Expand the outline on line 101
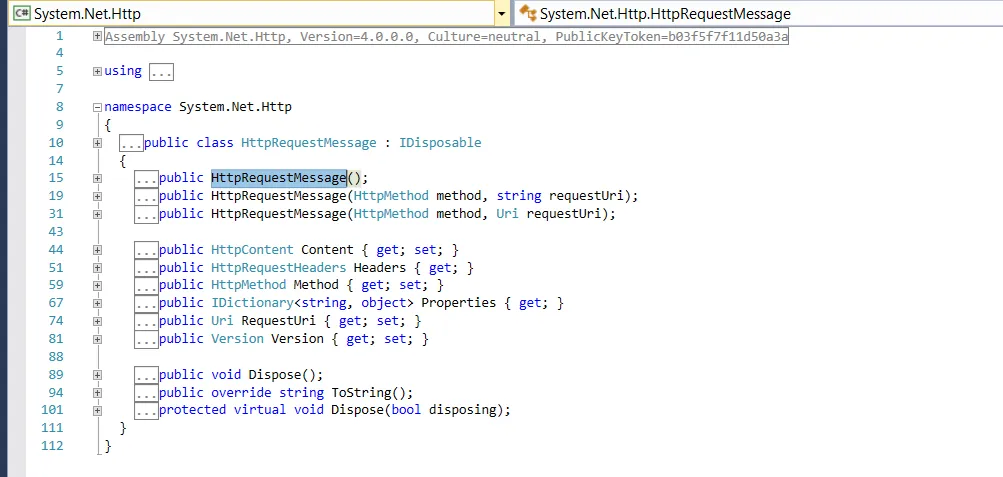Screen dimensions: 1003x477 point(97,410)
